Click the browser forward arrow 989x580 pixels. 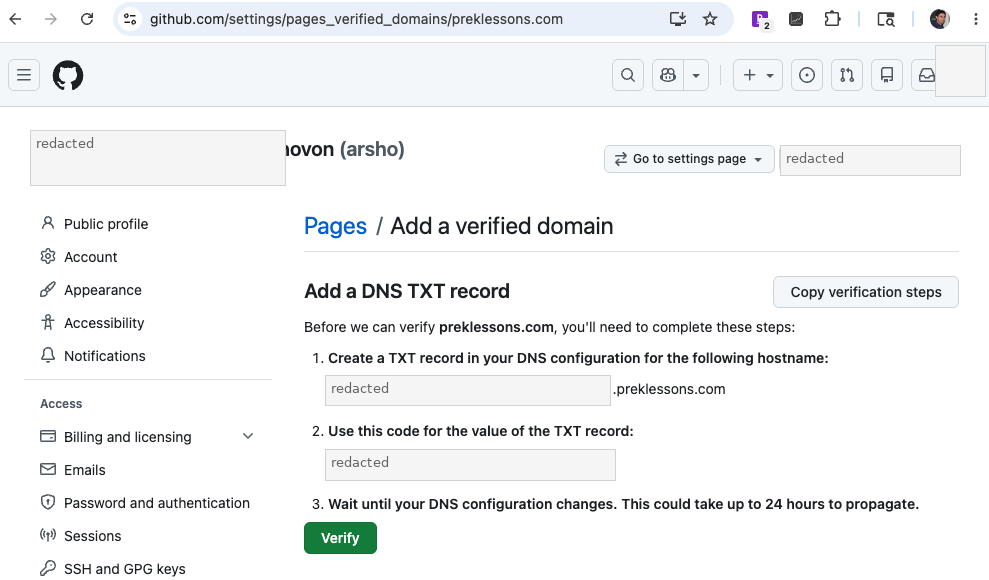[x=51, y=19]
